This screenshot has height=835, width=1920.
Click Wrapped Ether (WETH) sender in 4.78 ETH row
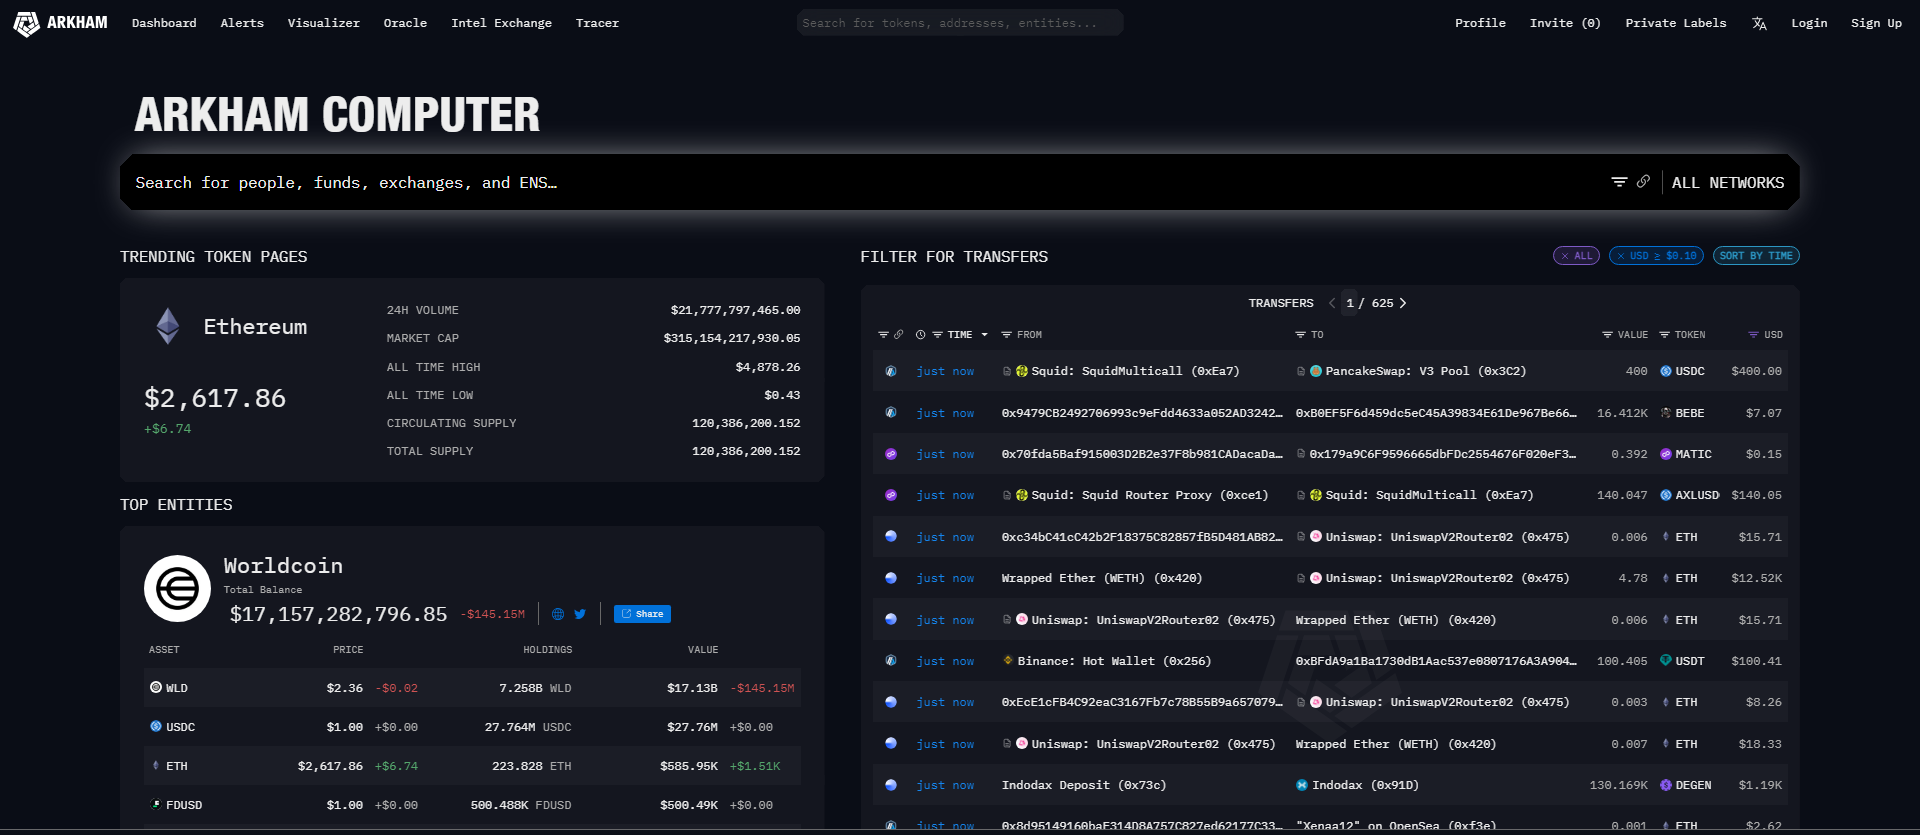click(x=1102, y=578)
